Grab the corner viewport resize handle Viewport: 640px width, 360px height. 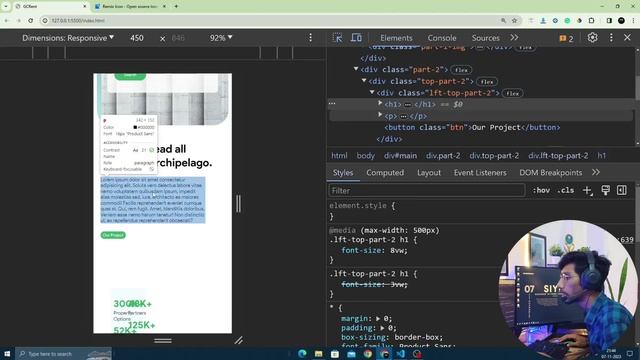(239, 340)
